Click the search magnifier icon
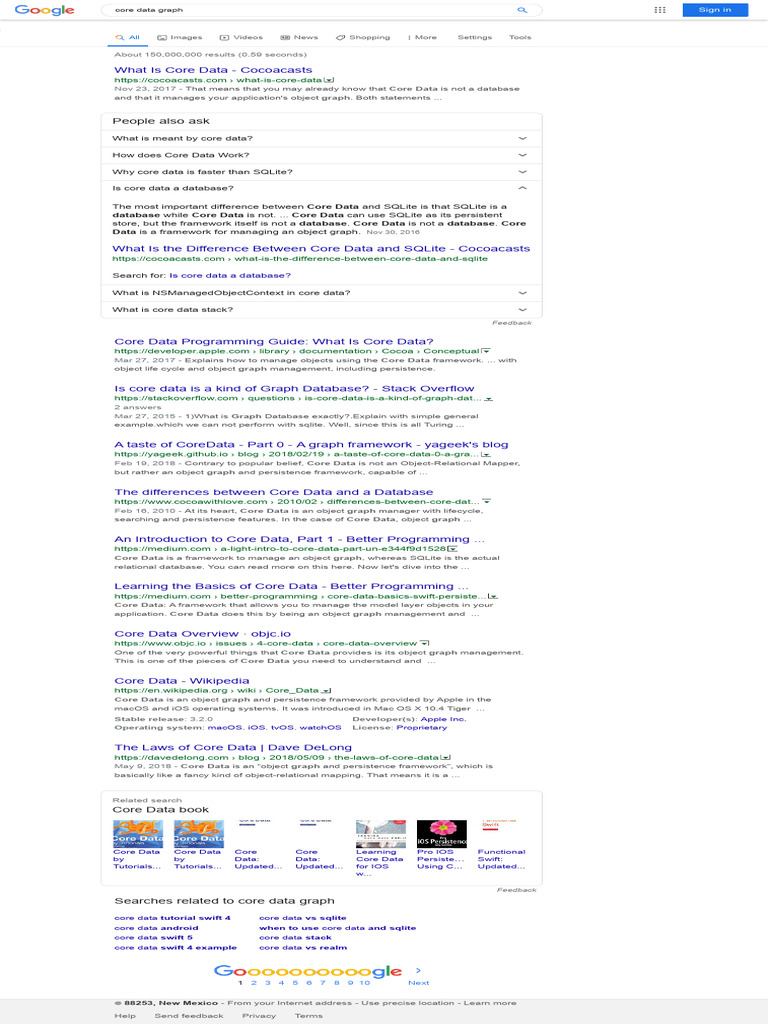Viewport: 768px width, 1024px height. point(522,10)
